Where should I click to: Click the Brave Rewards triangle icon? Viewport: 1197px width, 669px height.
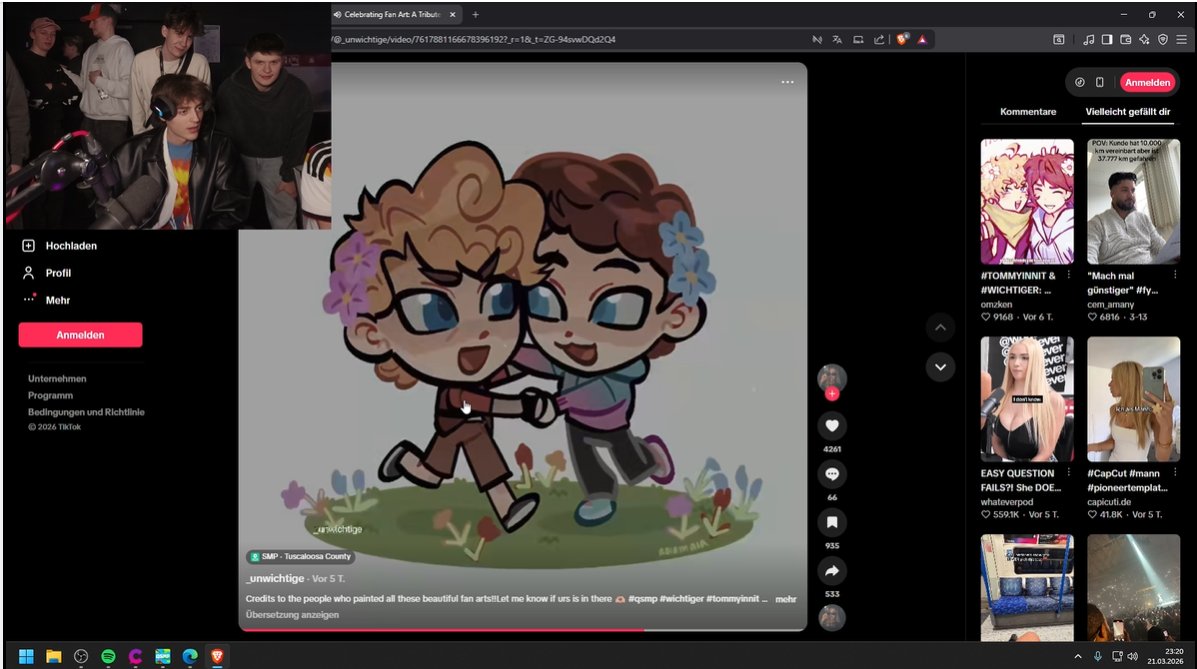(x=922, y=39)
